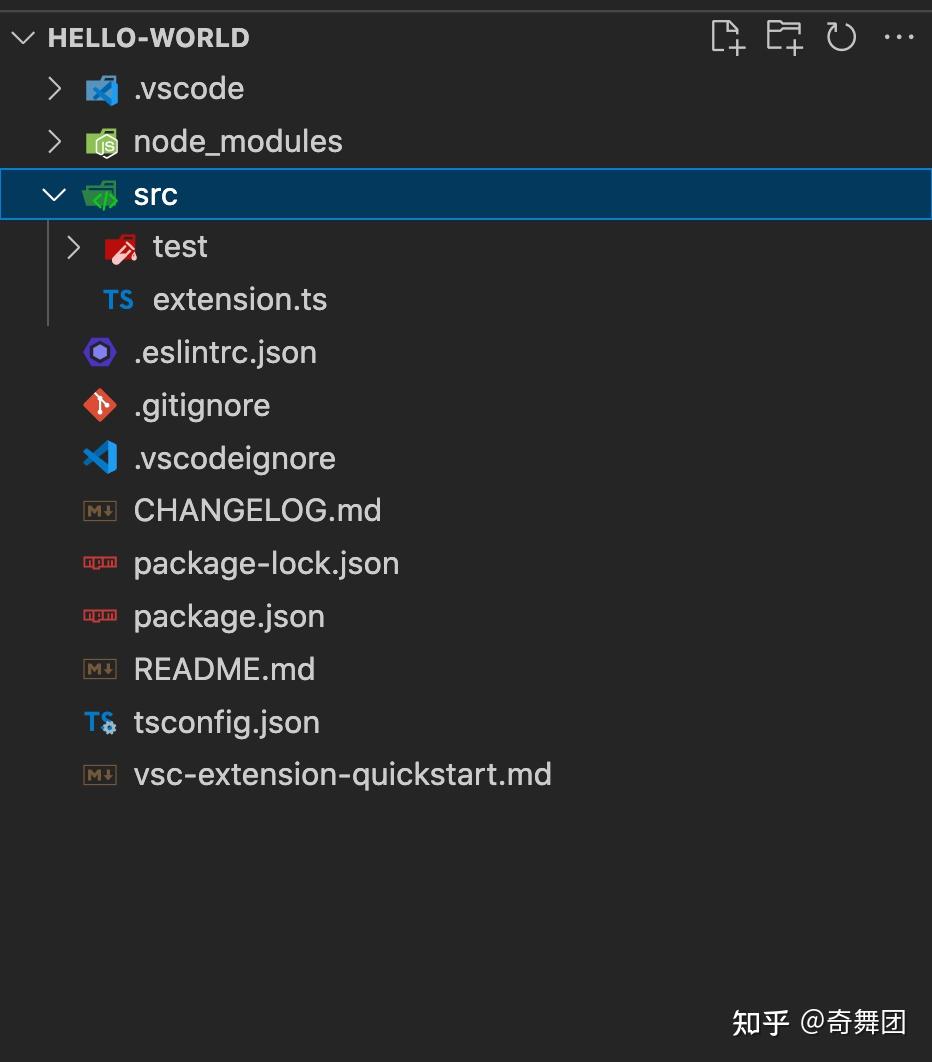
Task: Collapse the src folder
Action: pyautogui.click(x=54, y=194)
